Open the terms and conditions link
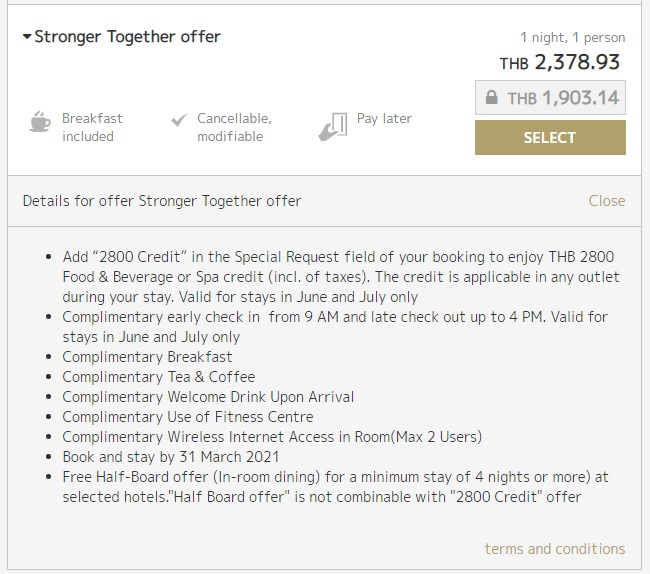 (x=554, y=548)
